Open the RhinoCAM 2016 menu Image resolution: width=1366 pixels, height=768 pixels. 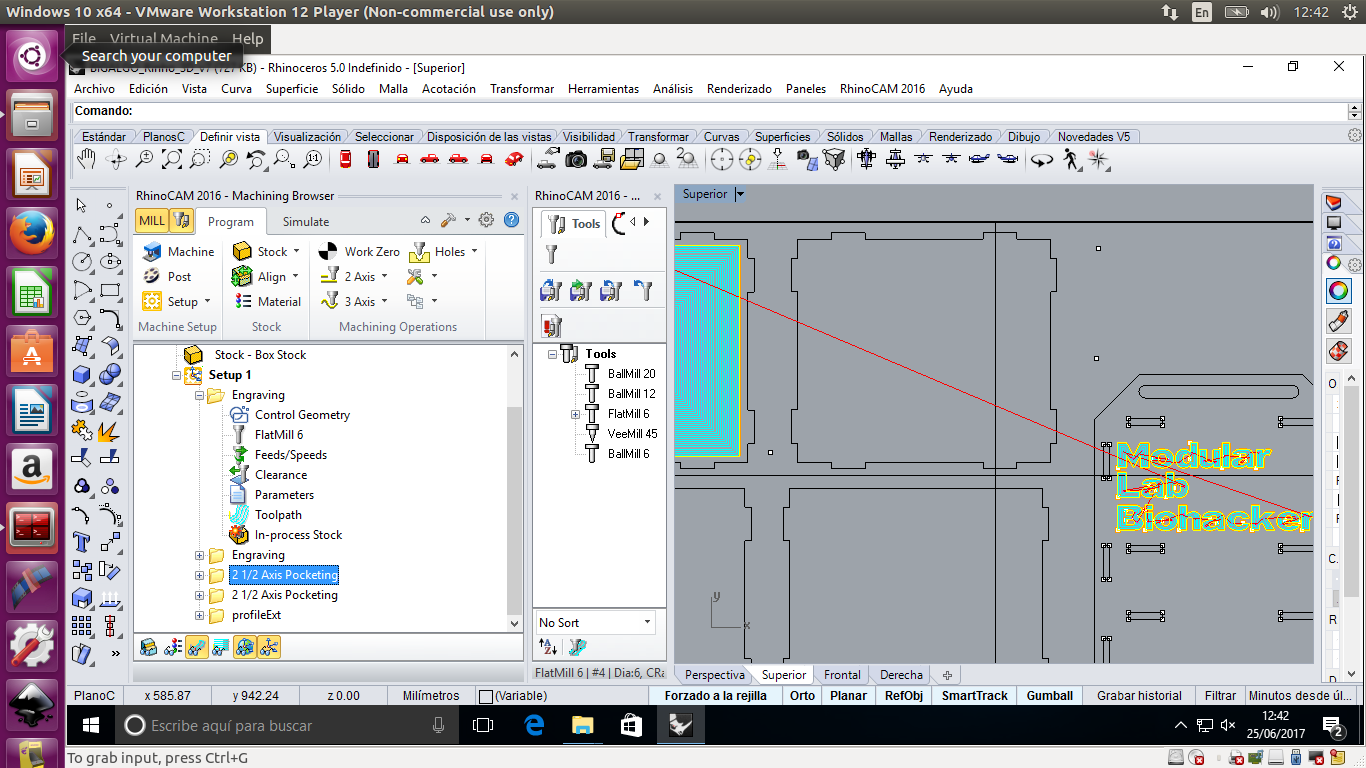point(882,89)
